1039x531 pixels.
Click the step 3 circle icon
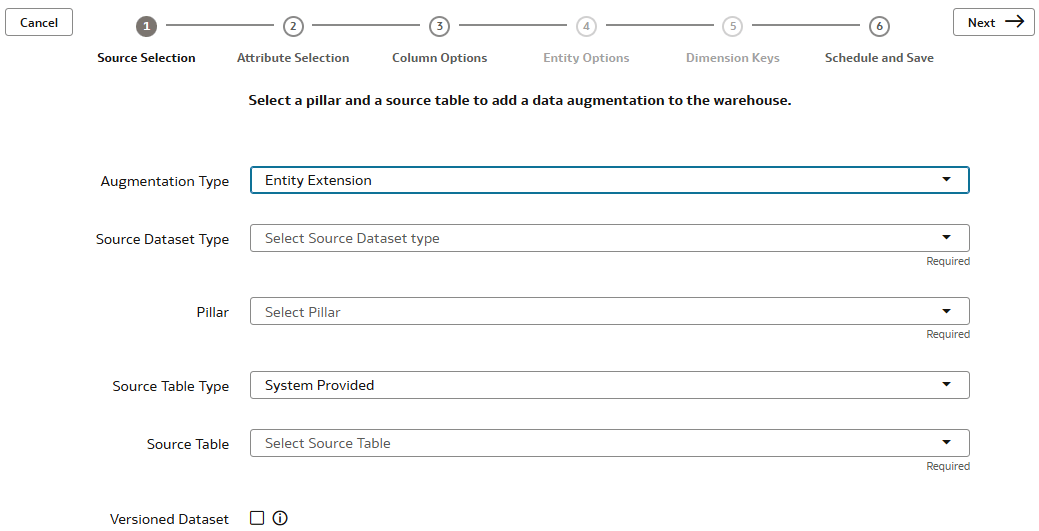click(439, 27)
